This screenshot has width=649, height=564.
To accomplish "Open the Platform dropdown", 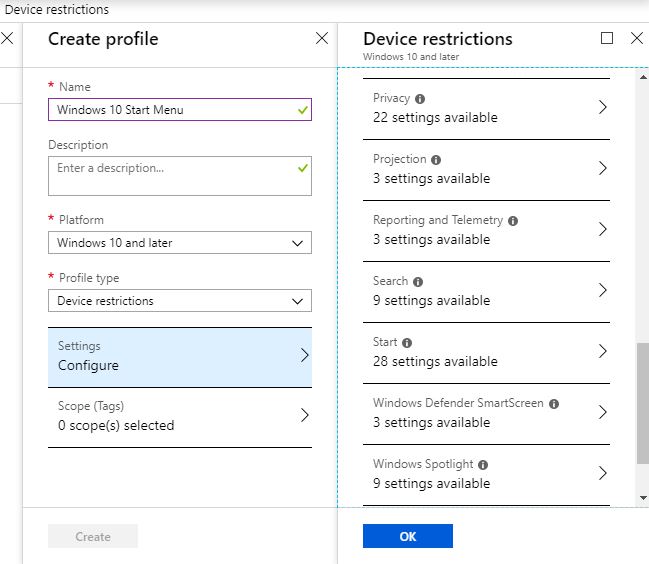I will pos(180,243).
